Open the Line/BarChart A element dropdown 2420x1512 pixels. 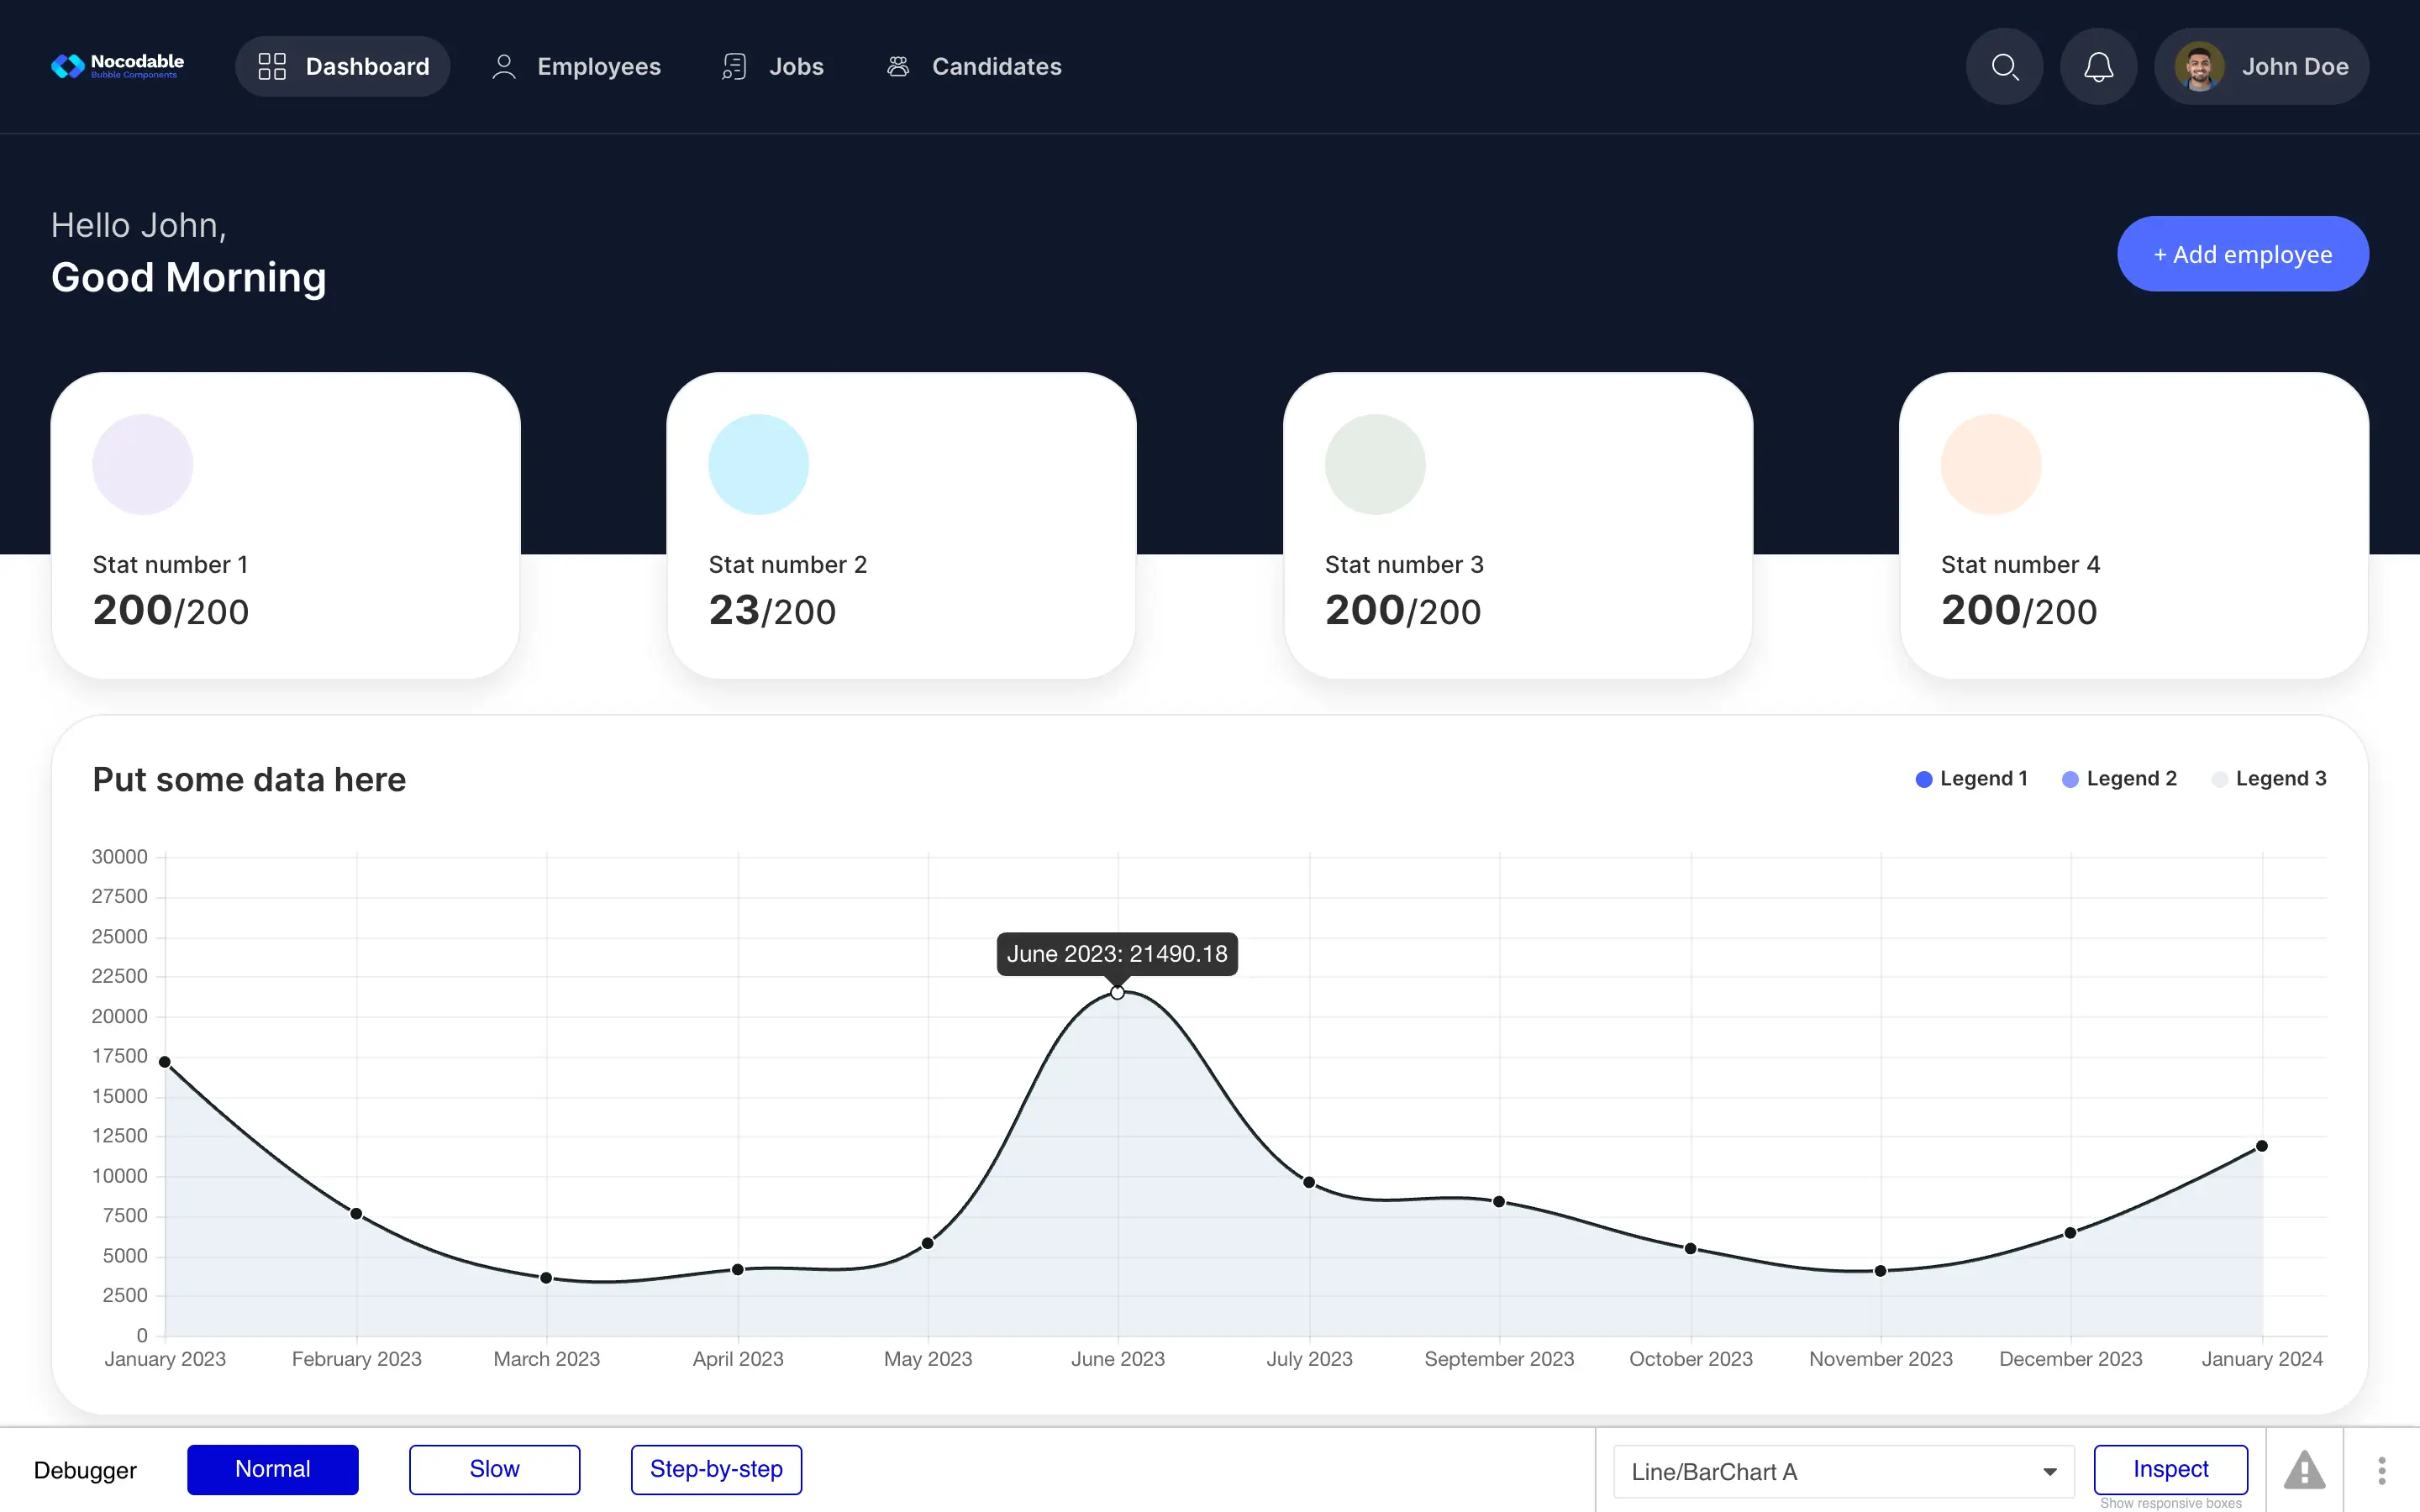click(1841, 1471)
